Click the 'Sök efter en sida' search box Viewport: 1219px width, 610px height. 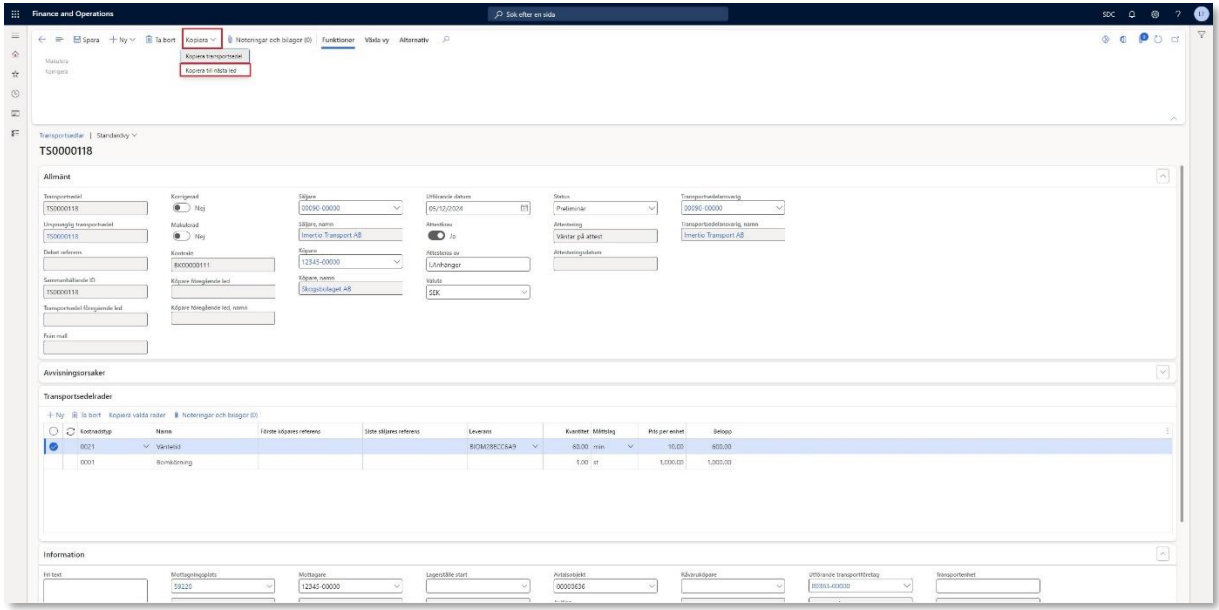608,13
